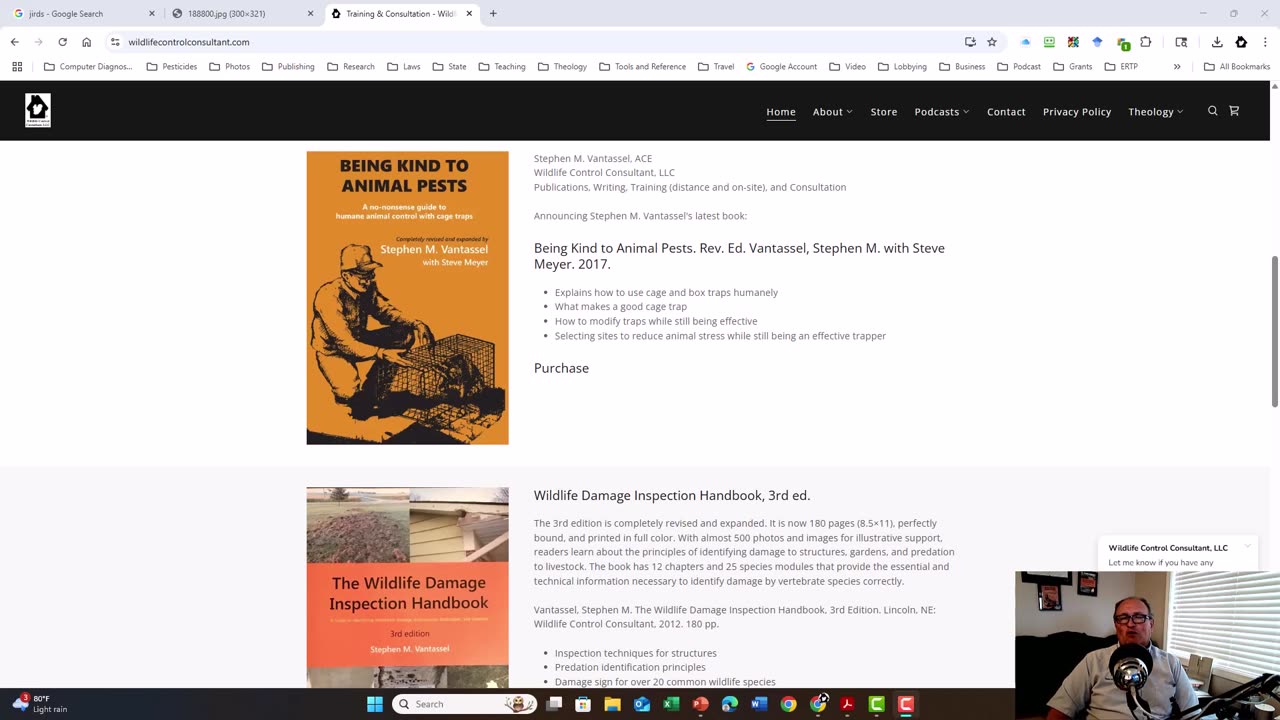
Task: Open the green robot-face extension icon
Action: (1049, 42)
